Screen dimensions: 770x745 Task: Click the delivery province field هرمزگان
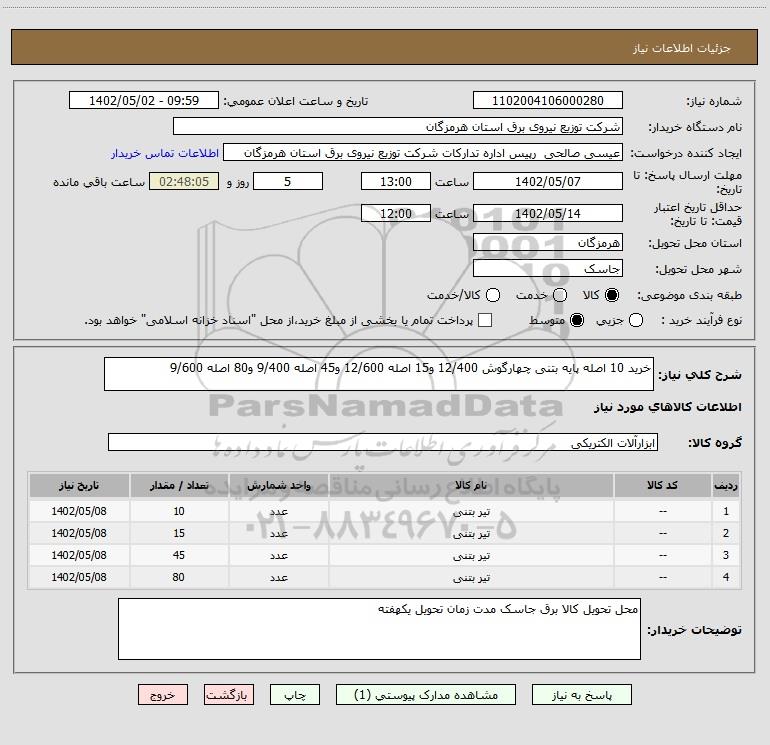tap(548, 243)
